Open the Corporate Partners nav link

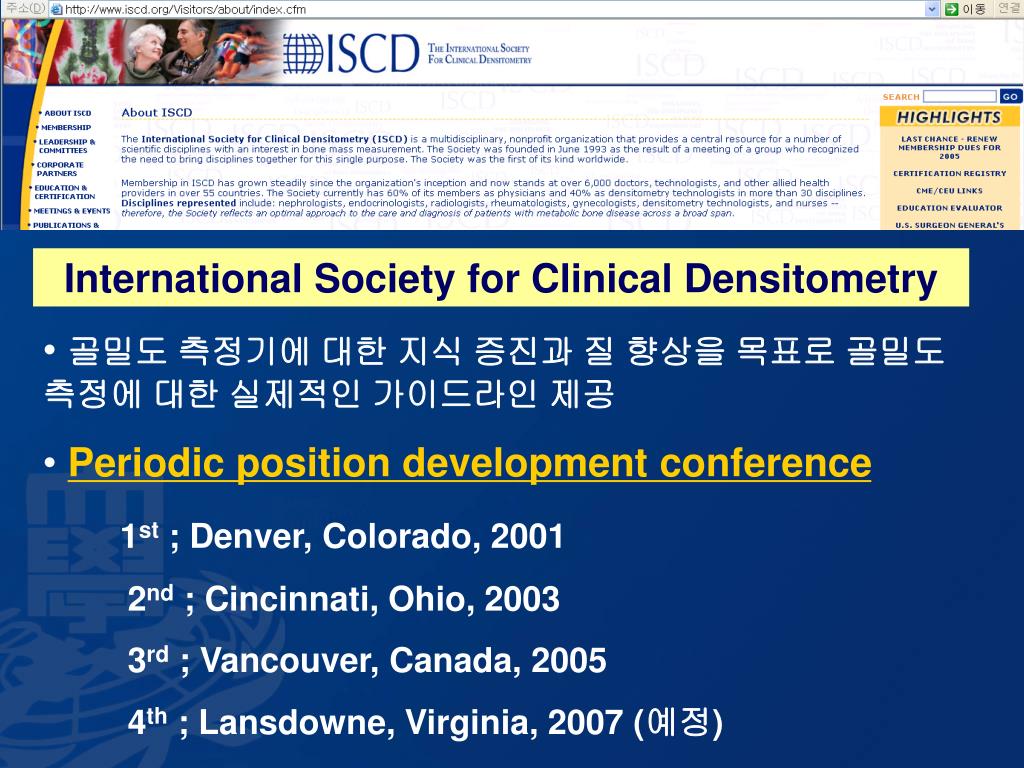tap(59, 169)
